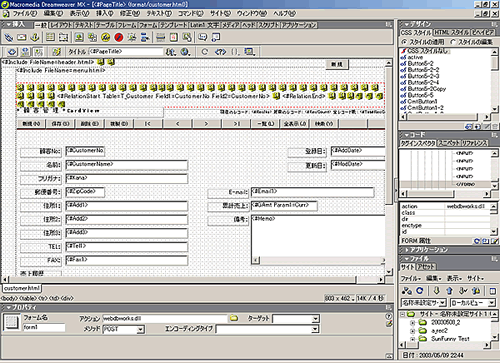500x363 pixels.
Task: Switch to Design view
Action: click(x=38, y=52)
